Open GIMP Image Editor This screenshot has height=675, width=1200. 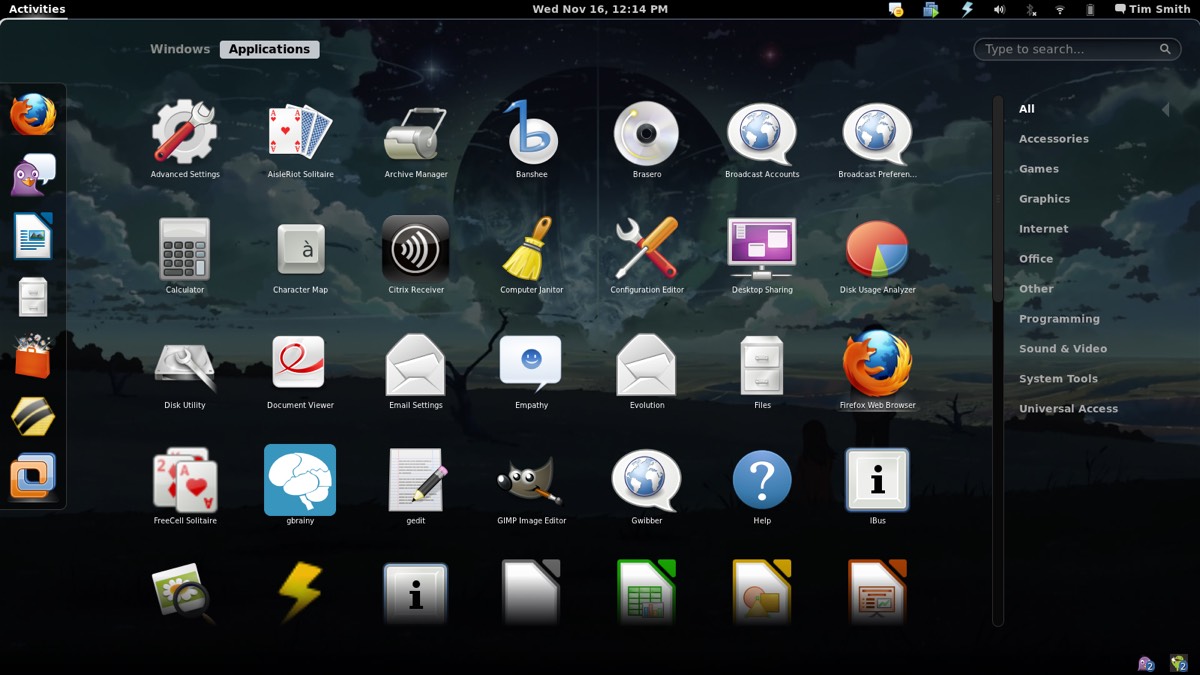coord(531,481)
